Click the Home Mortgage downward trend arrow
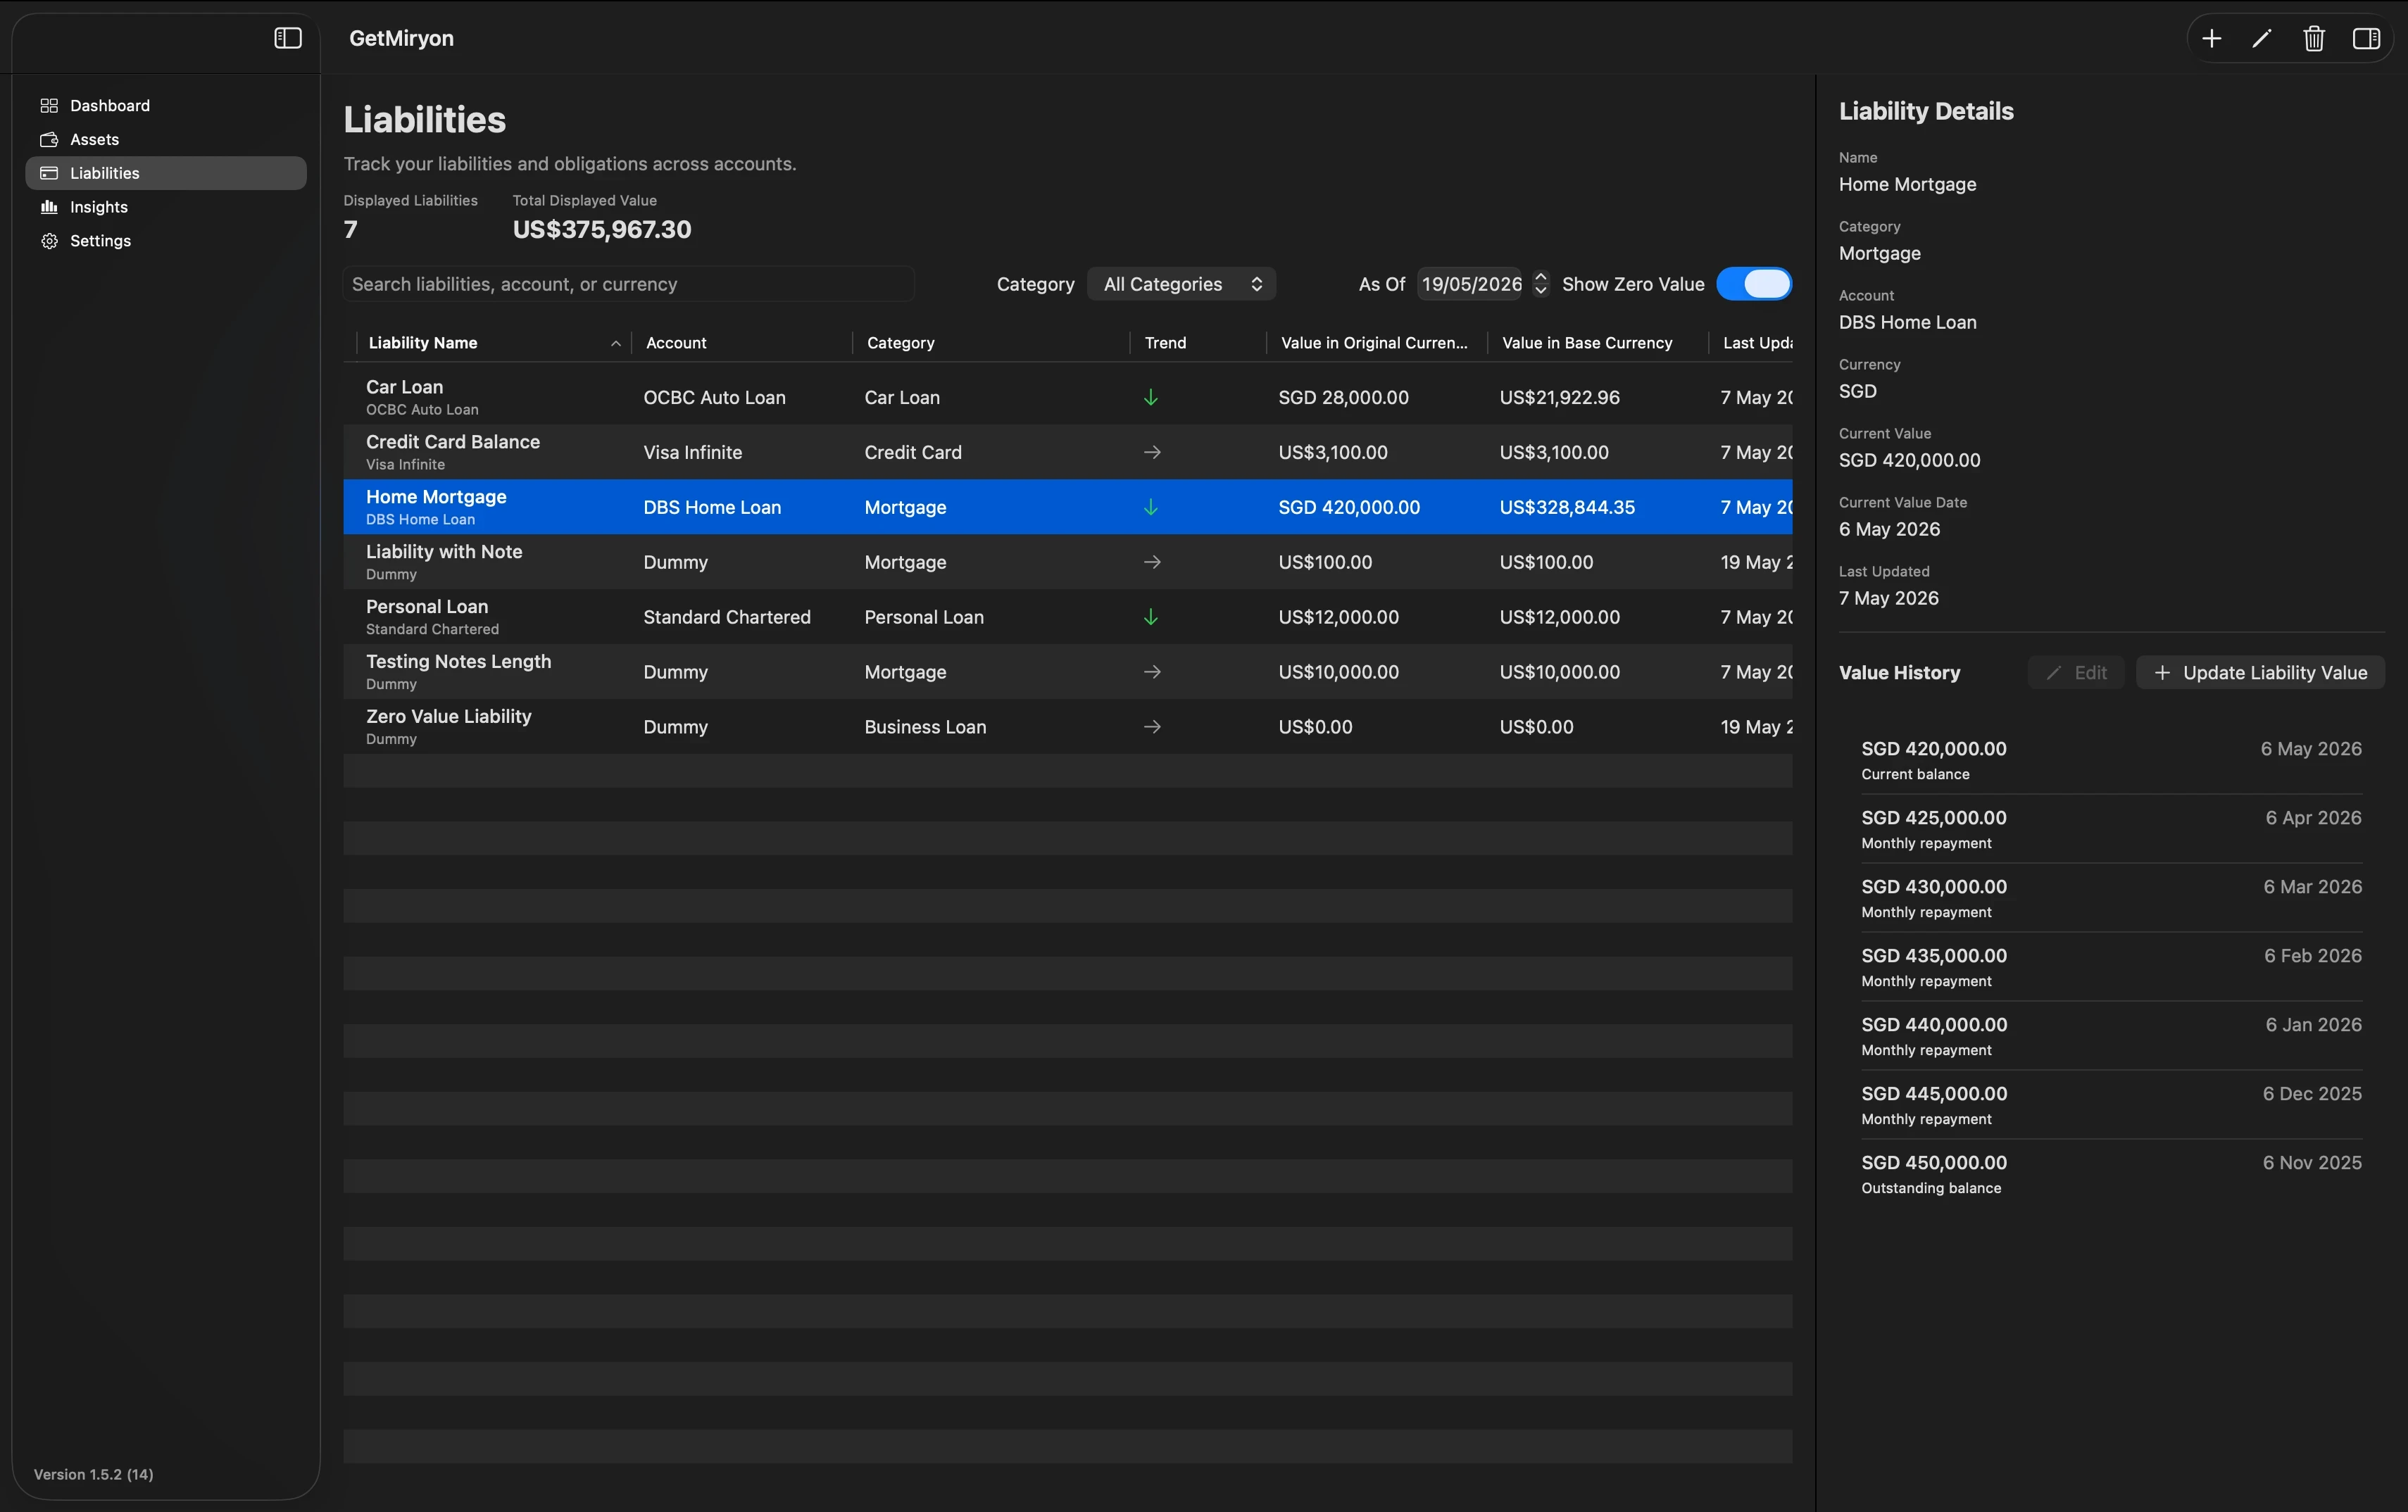The height and width of the screenshot is (1512, 2408). tap(1151, 507)
